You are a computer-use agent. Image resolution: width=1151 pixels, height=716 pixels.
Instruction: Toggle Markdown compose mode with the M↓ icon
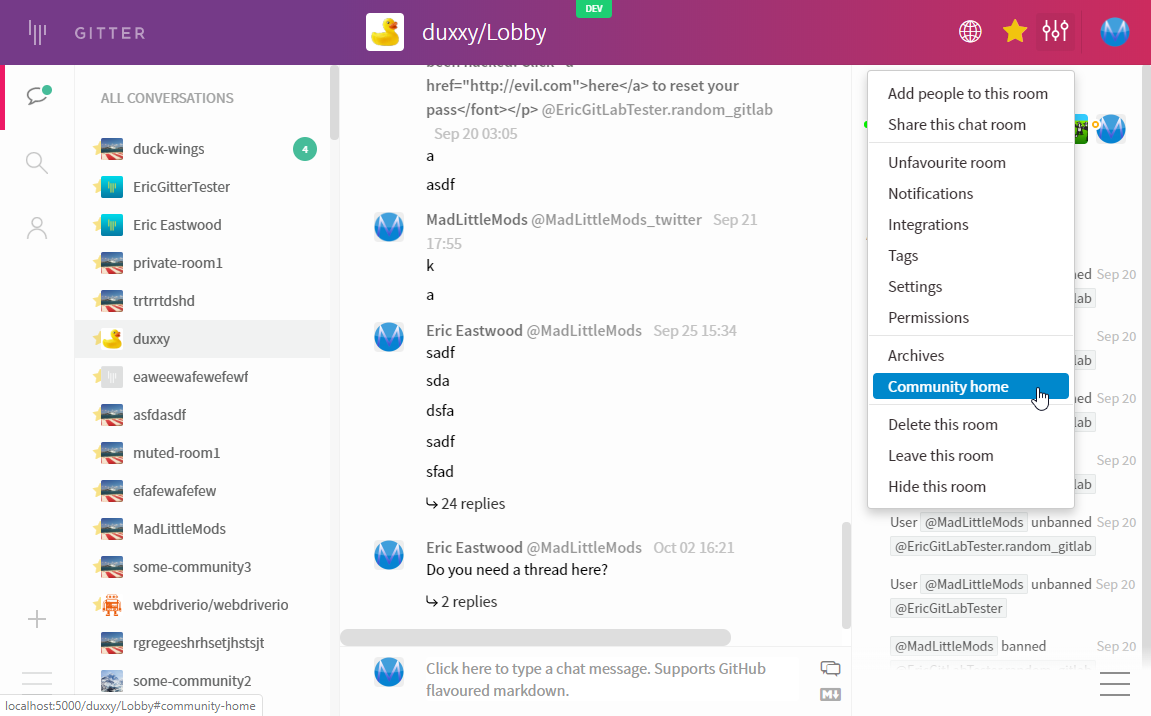click(x=830, y=694)
